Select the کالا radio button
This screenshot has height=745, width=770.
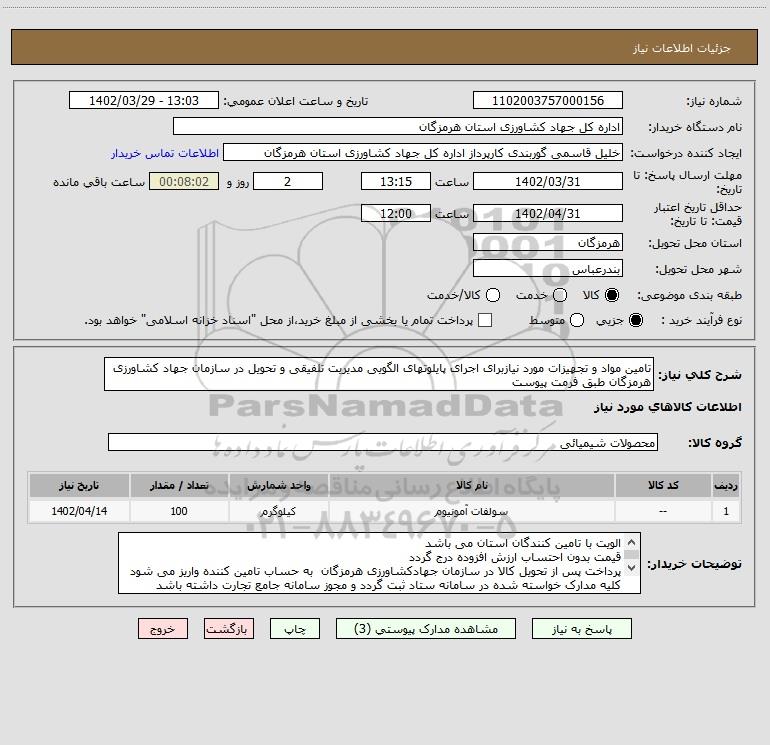[612, 295]
